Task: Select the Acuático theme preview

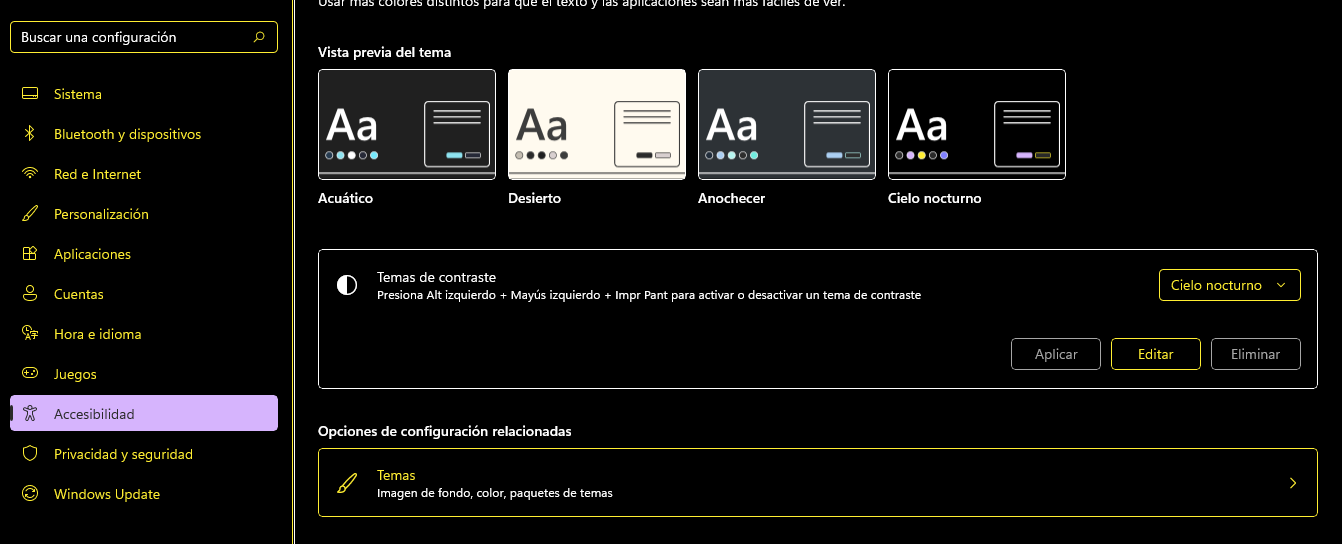Action: coord(407,124)
